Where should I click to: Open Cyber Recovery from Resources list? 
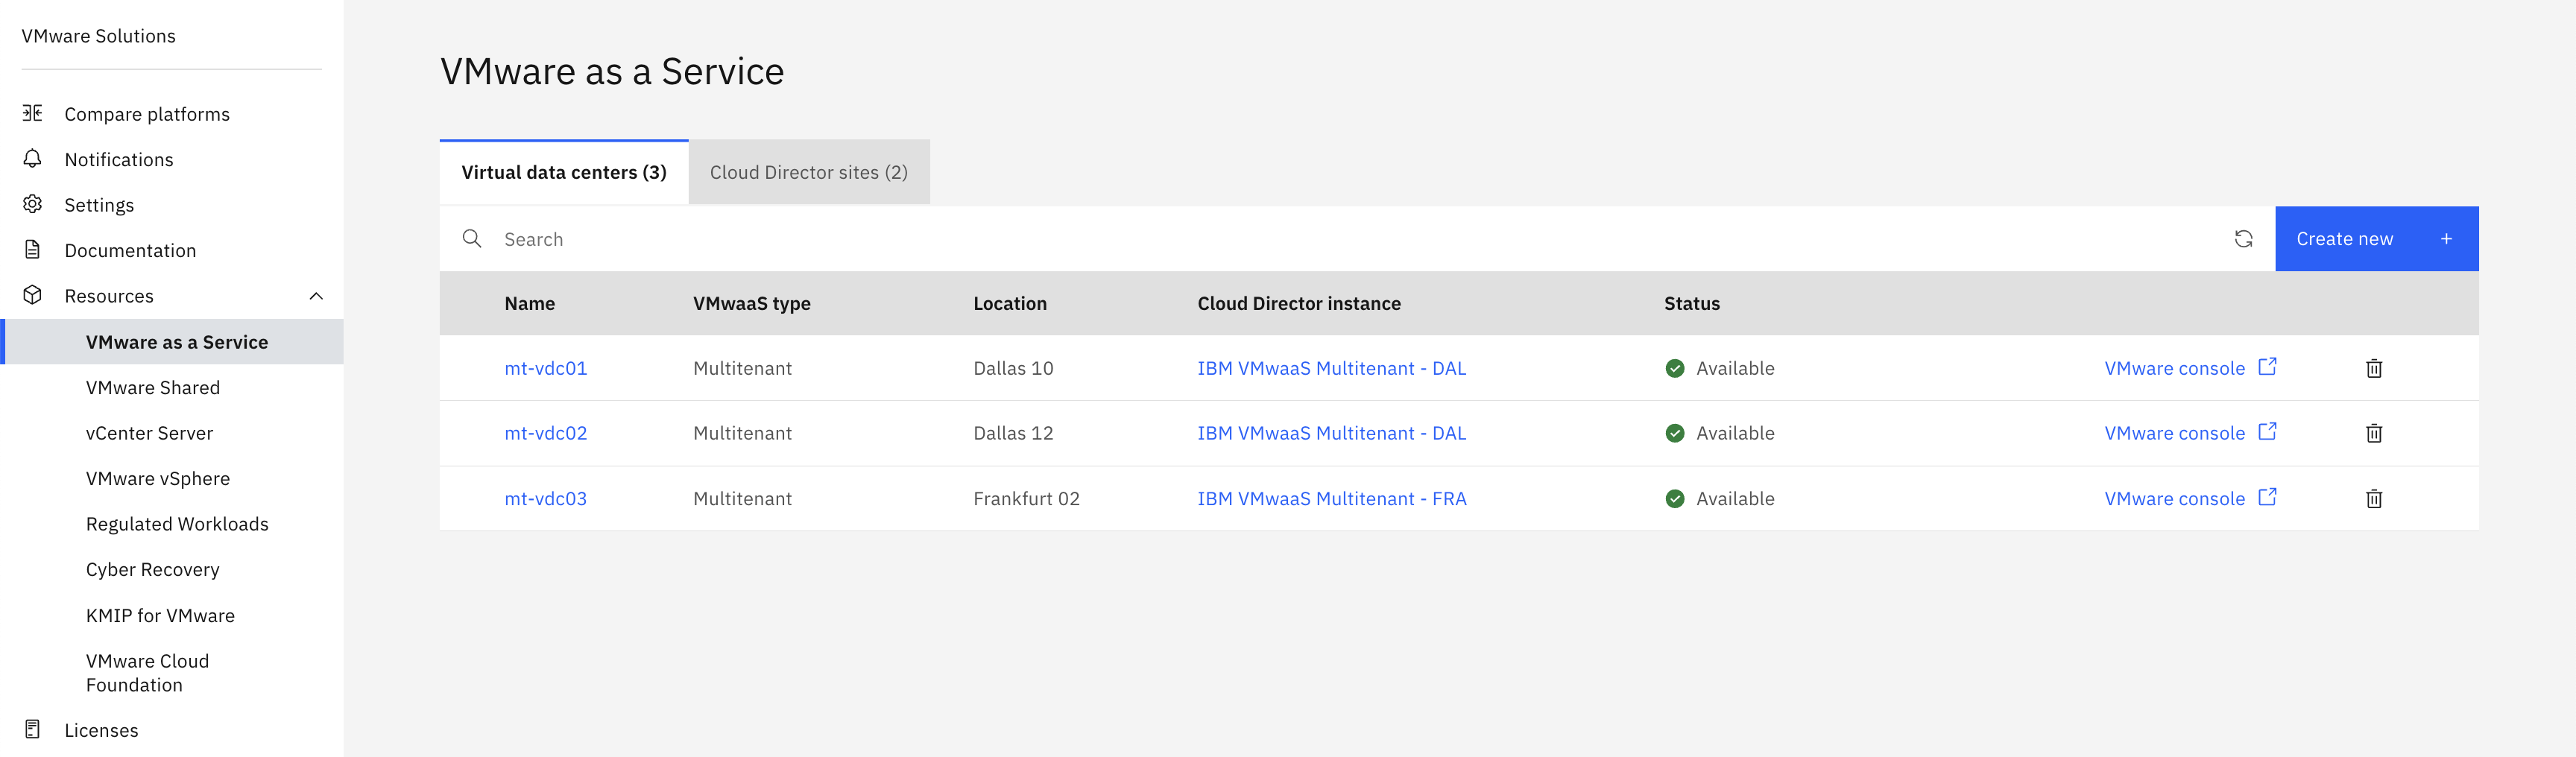[x=152, y=570]
